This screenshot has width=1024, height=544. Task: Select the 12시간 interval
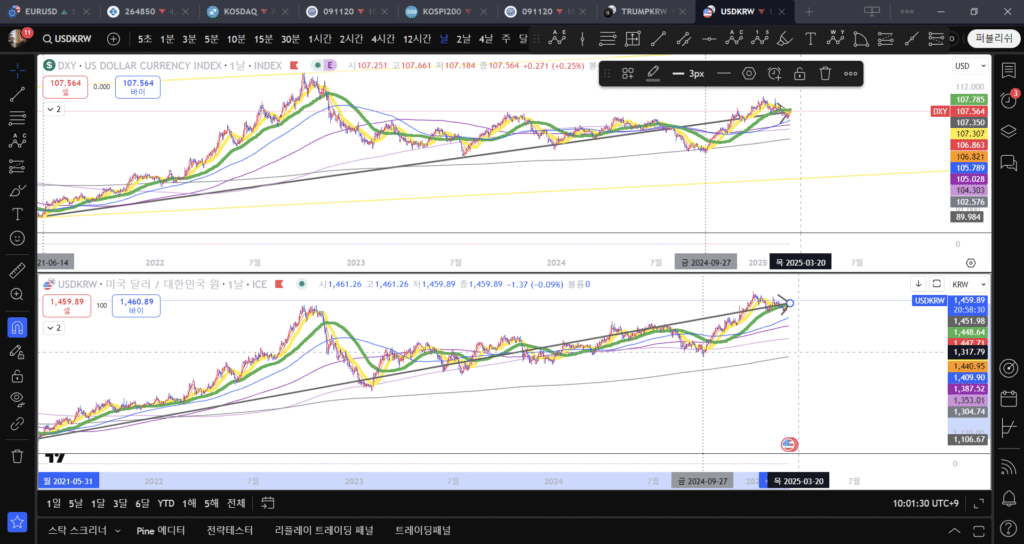pyautogui.click(x=417, y=39)
